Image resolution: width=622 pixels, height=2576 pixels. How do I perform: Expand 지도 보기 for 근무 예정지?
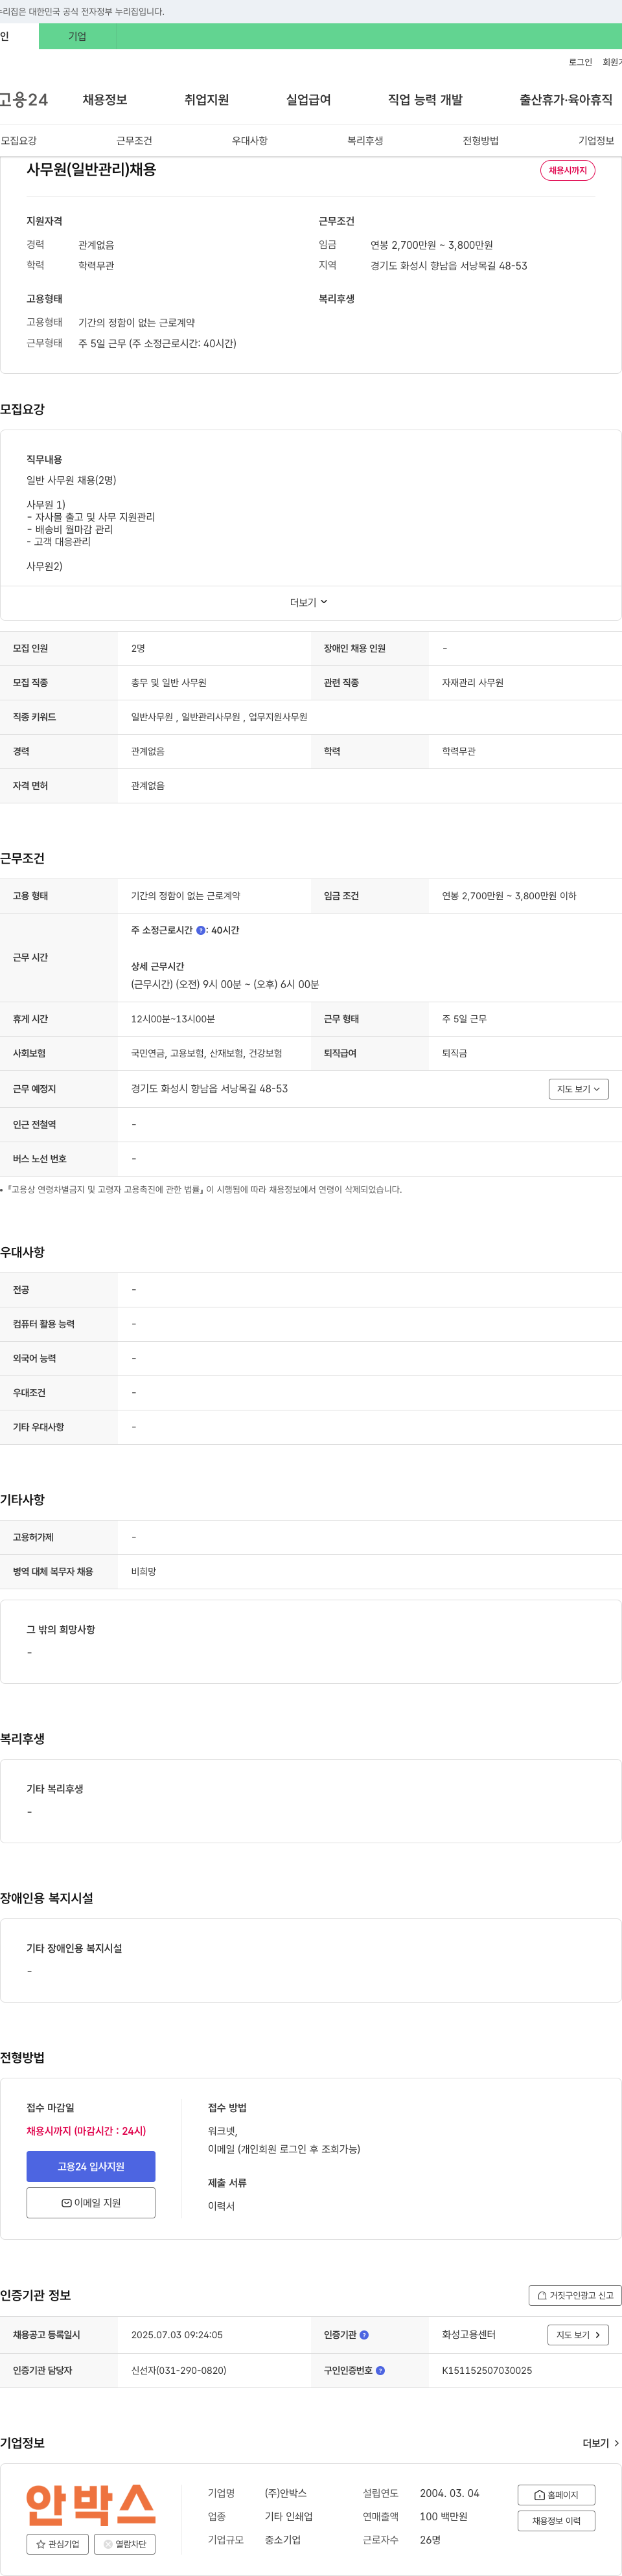click(579, 1089)
